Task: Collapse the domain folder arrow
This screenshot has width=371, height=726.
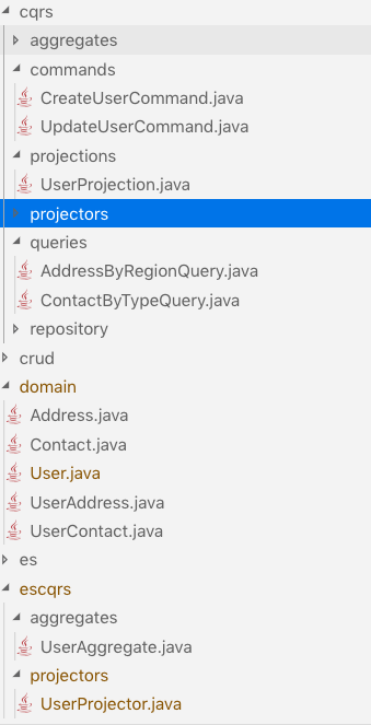Action: click(6, 386)
